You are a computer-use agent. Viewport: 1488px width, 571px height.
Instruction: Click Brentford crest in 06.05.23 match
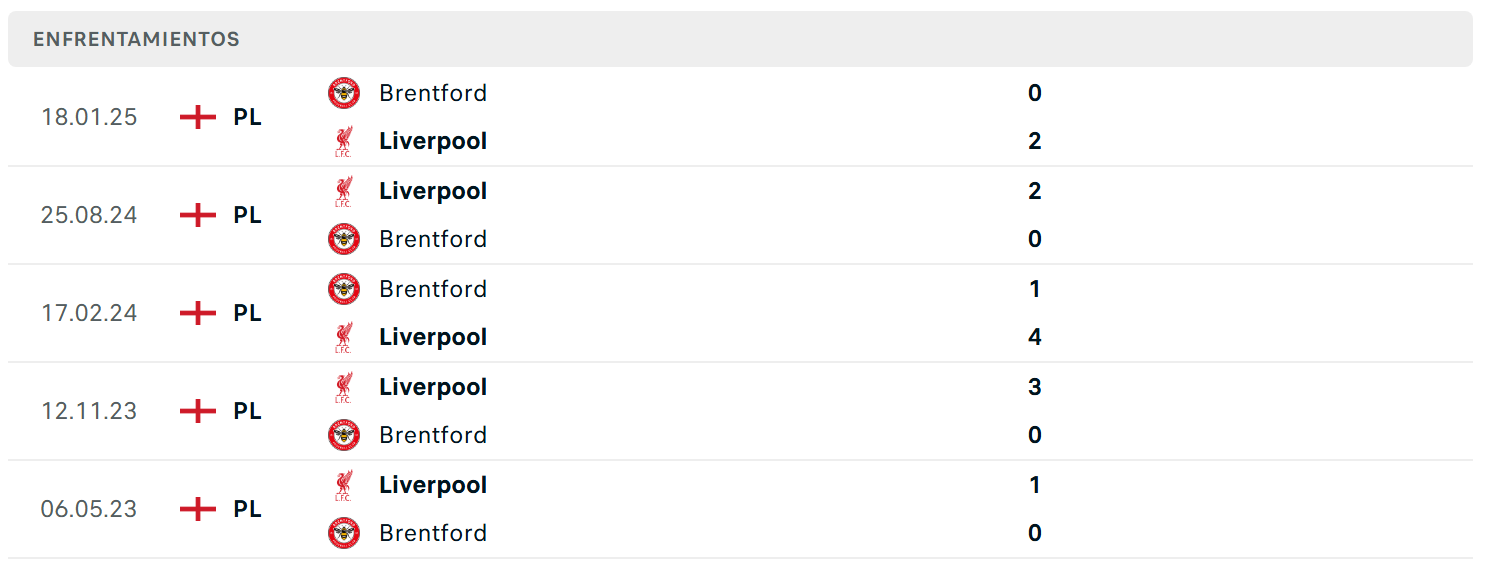(344, 533)
